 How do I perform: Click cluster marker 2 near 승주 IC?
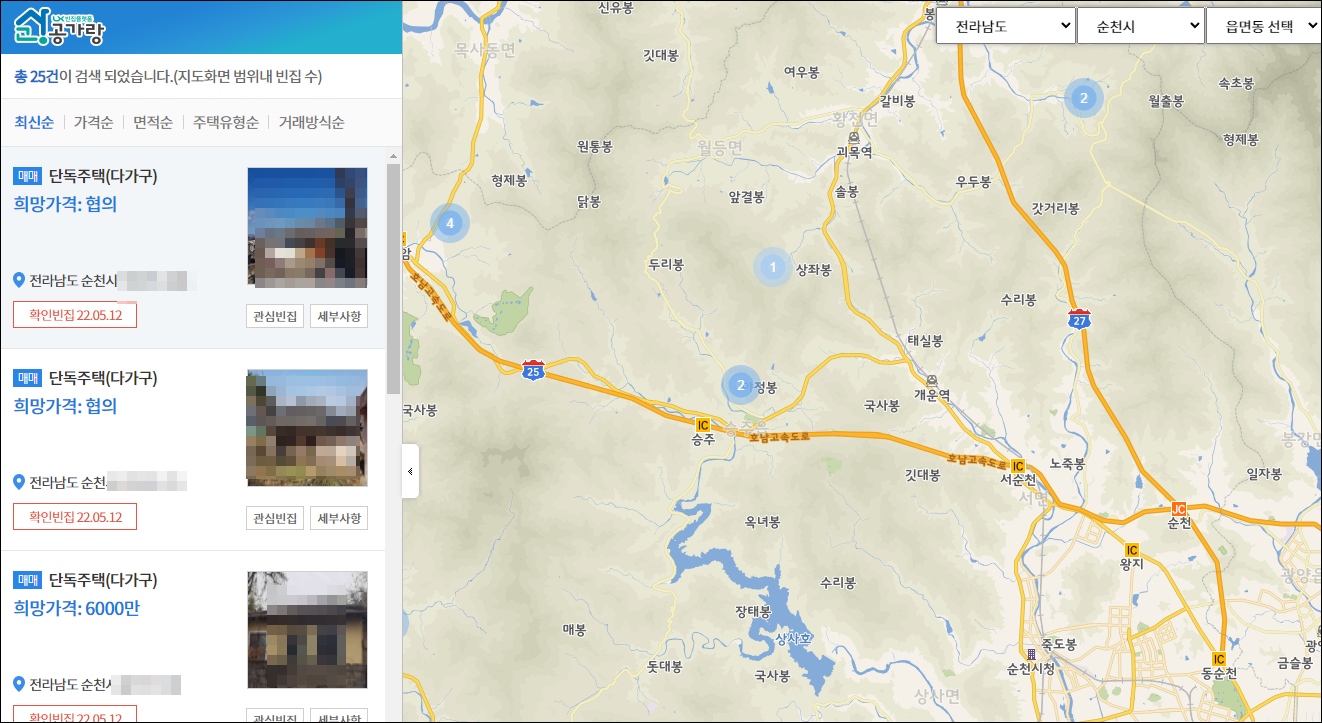click(740, 385)
